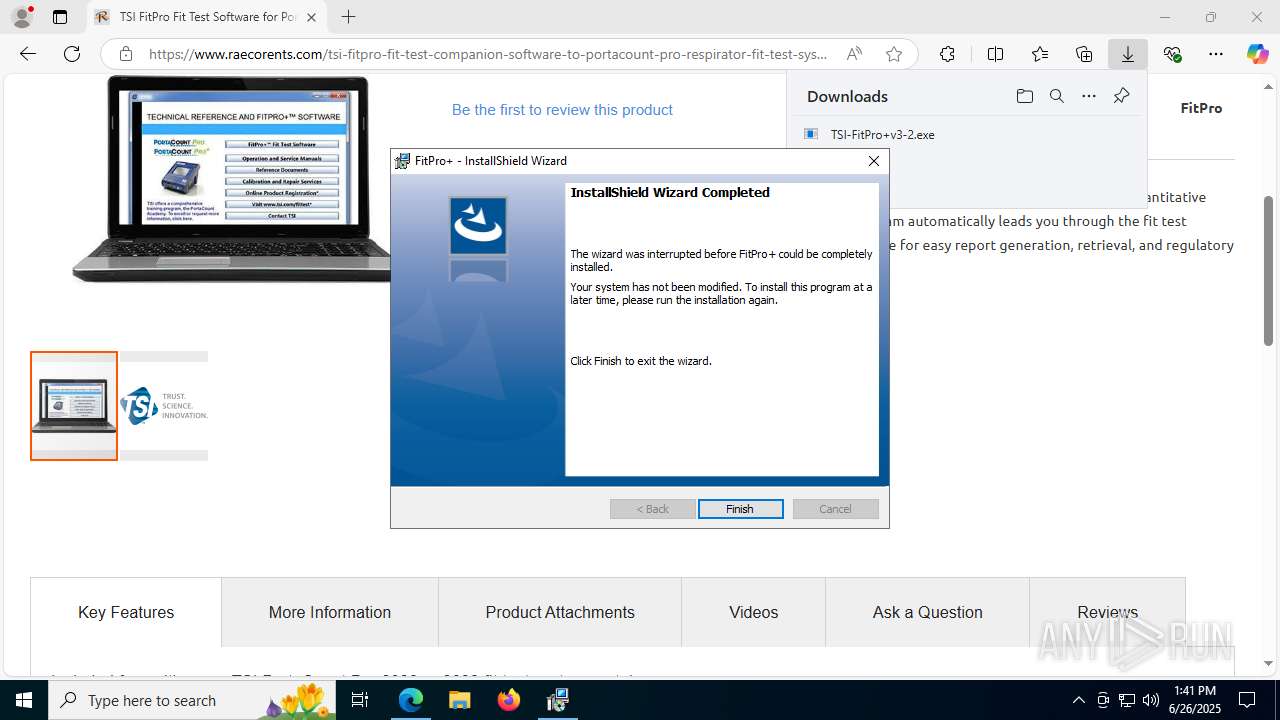Search downloads in the Downloads panel
Viewport: 1280px width, 720px height.
pyautogui.click(x=1056, y=96)
